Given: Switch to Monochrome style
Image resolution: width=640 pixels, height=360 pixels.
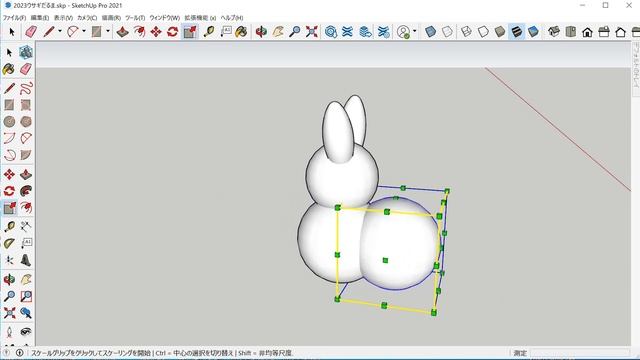Looking at the screenshot, I should (x=533, y=32).
